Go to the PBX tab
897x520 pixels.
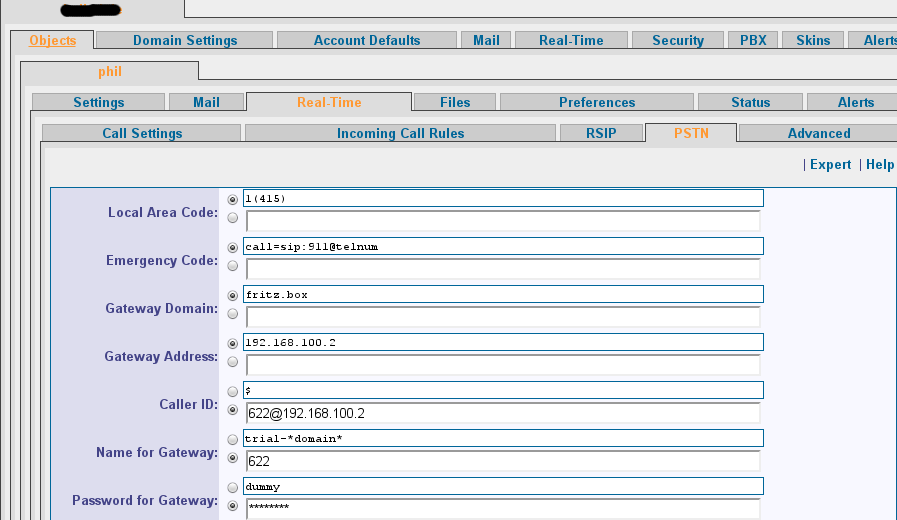tap(753, 41)
